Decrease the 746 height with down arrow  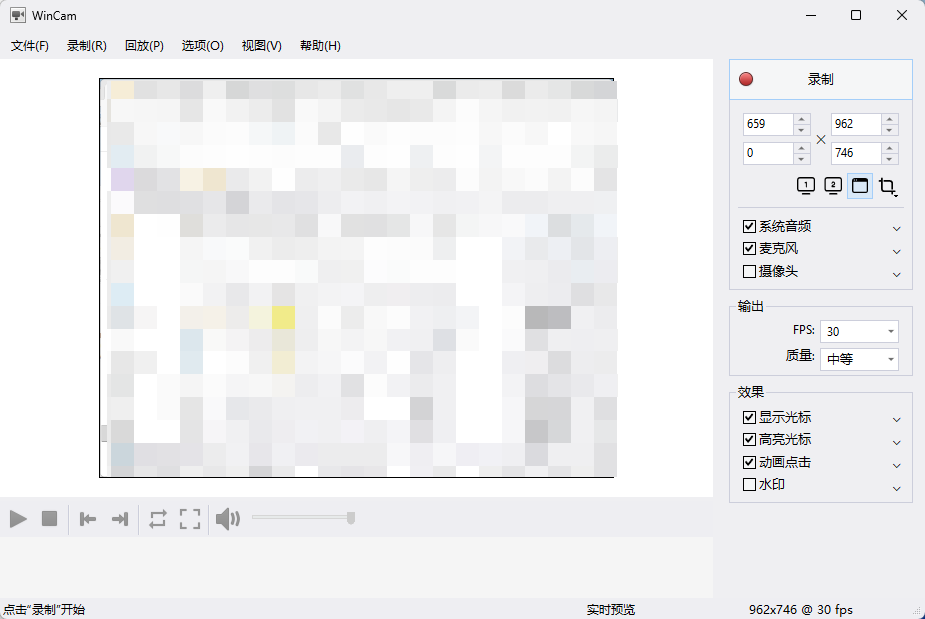coord(890,159)
